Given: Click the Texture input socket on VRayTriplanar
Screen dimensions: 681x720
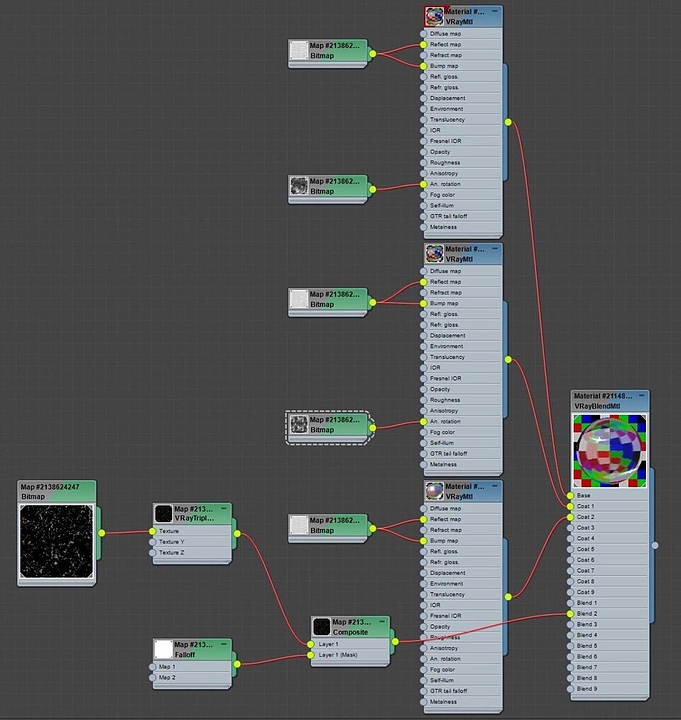Looking at the screenshot, I should pyautogui.click(x=152, y=531).
